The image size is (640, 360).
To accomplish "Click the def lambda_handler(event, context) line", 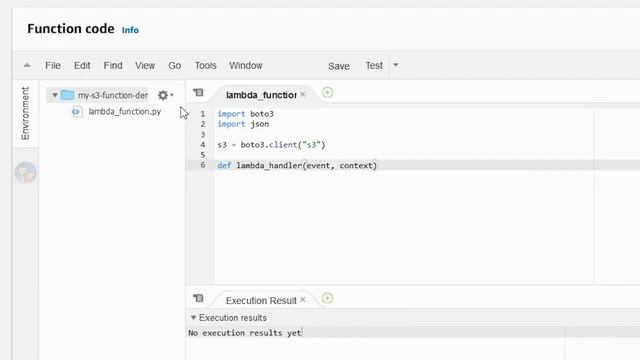I will pyautogui.click(x=297, y=165).
